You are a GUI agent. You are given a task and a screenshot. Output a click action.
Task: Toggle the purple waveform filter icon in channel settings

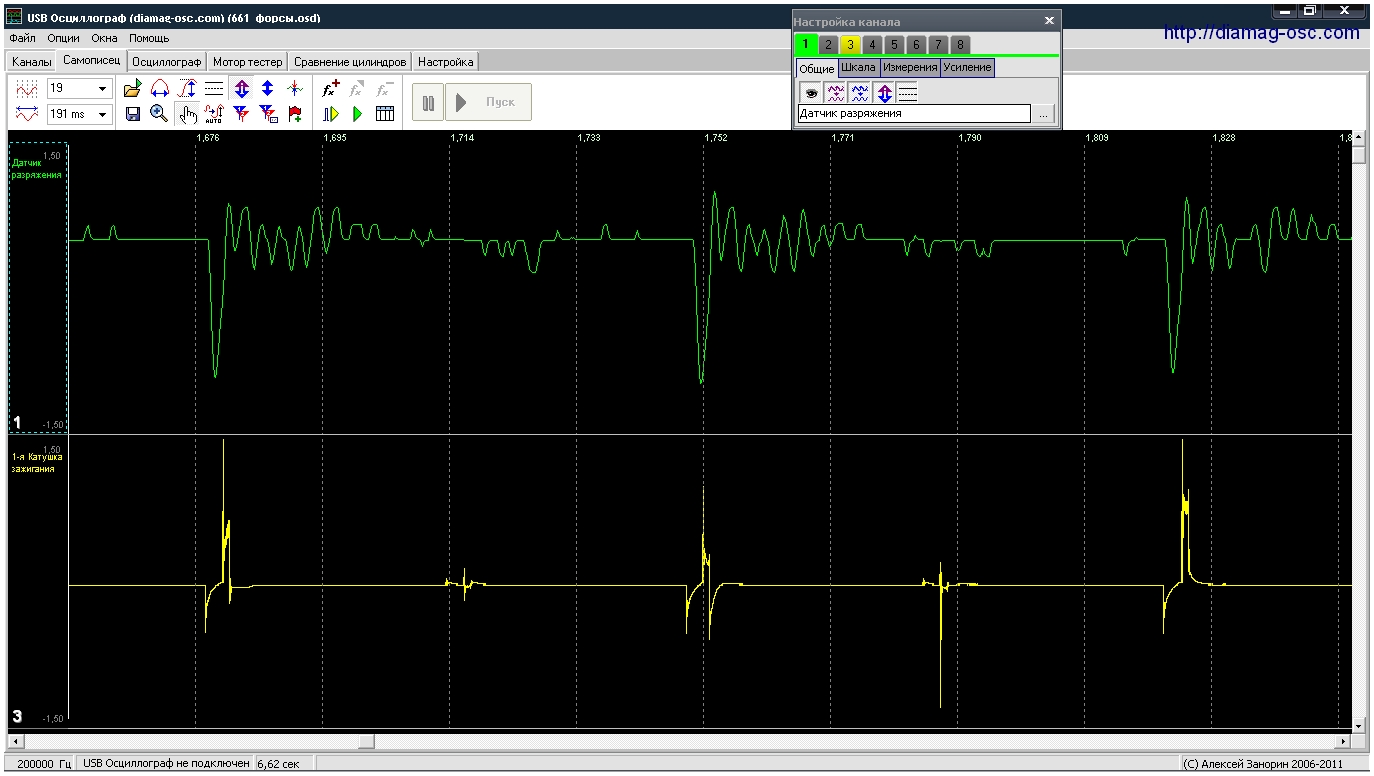(x=834, y=93)
